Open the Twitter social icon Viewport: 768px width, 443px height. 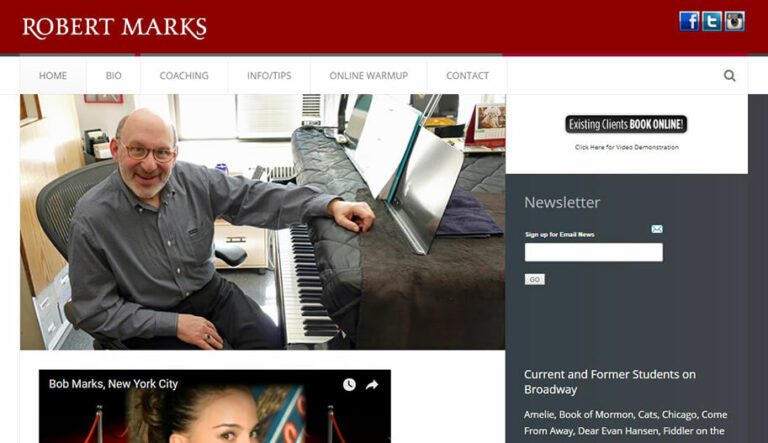pos(712,22)
